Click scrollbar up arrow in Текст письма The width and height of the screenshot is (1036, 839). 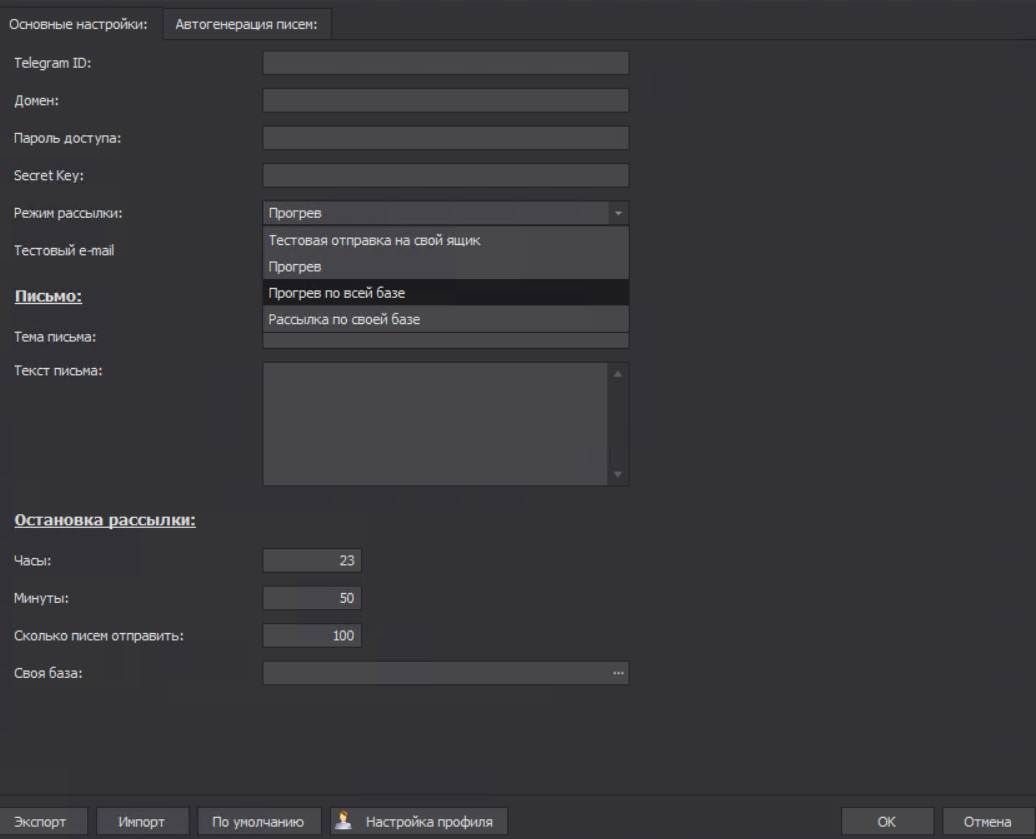[x=618, y=374]
